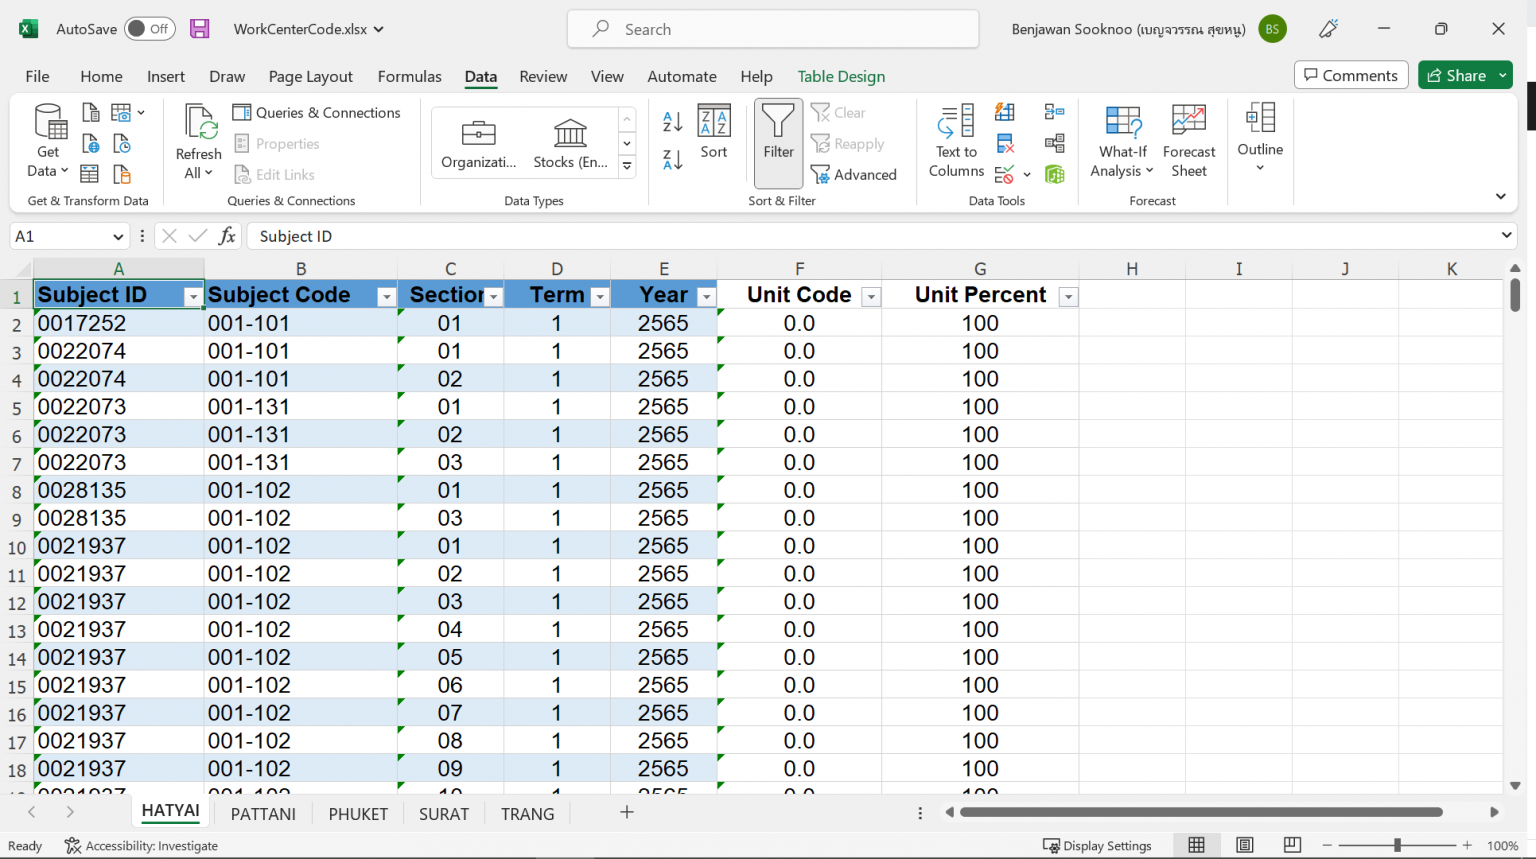Viewport: 1536px width, 859px height.
Task: Toggle the AutoSave switch on
Action: point(149,29)
